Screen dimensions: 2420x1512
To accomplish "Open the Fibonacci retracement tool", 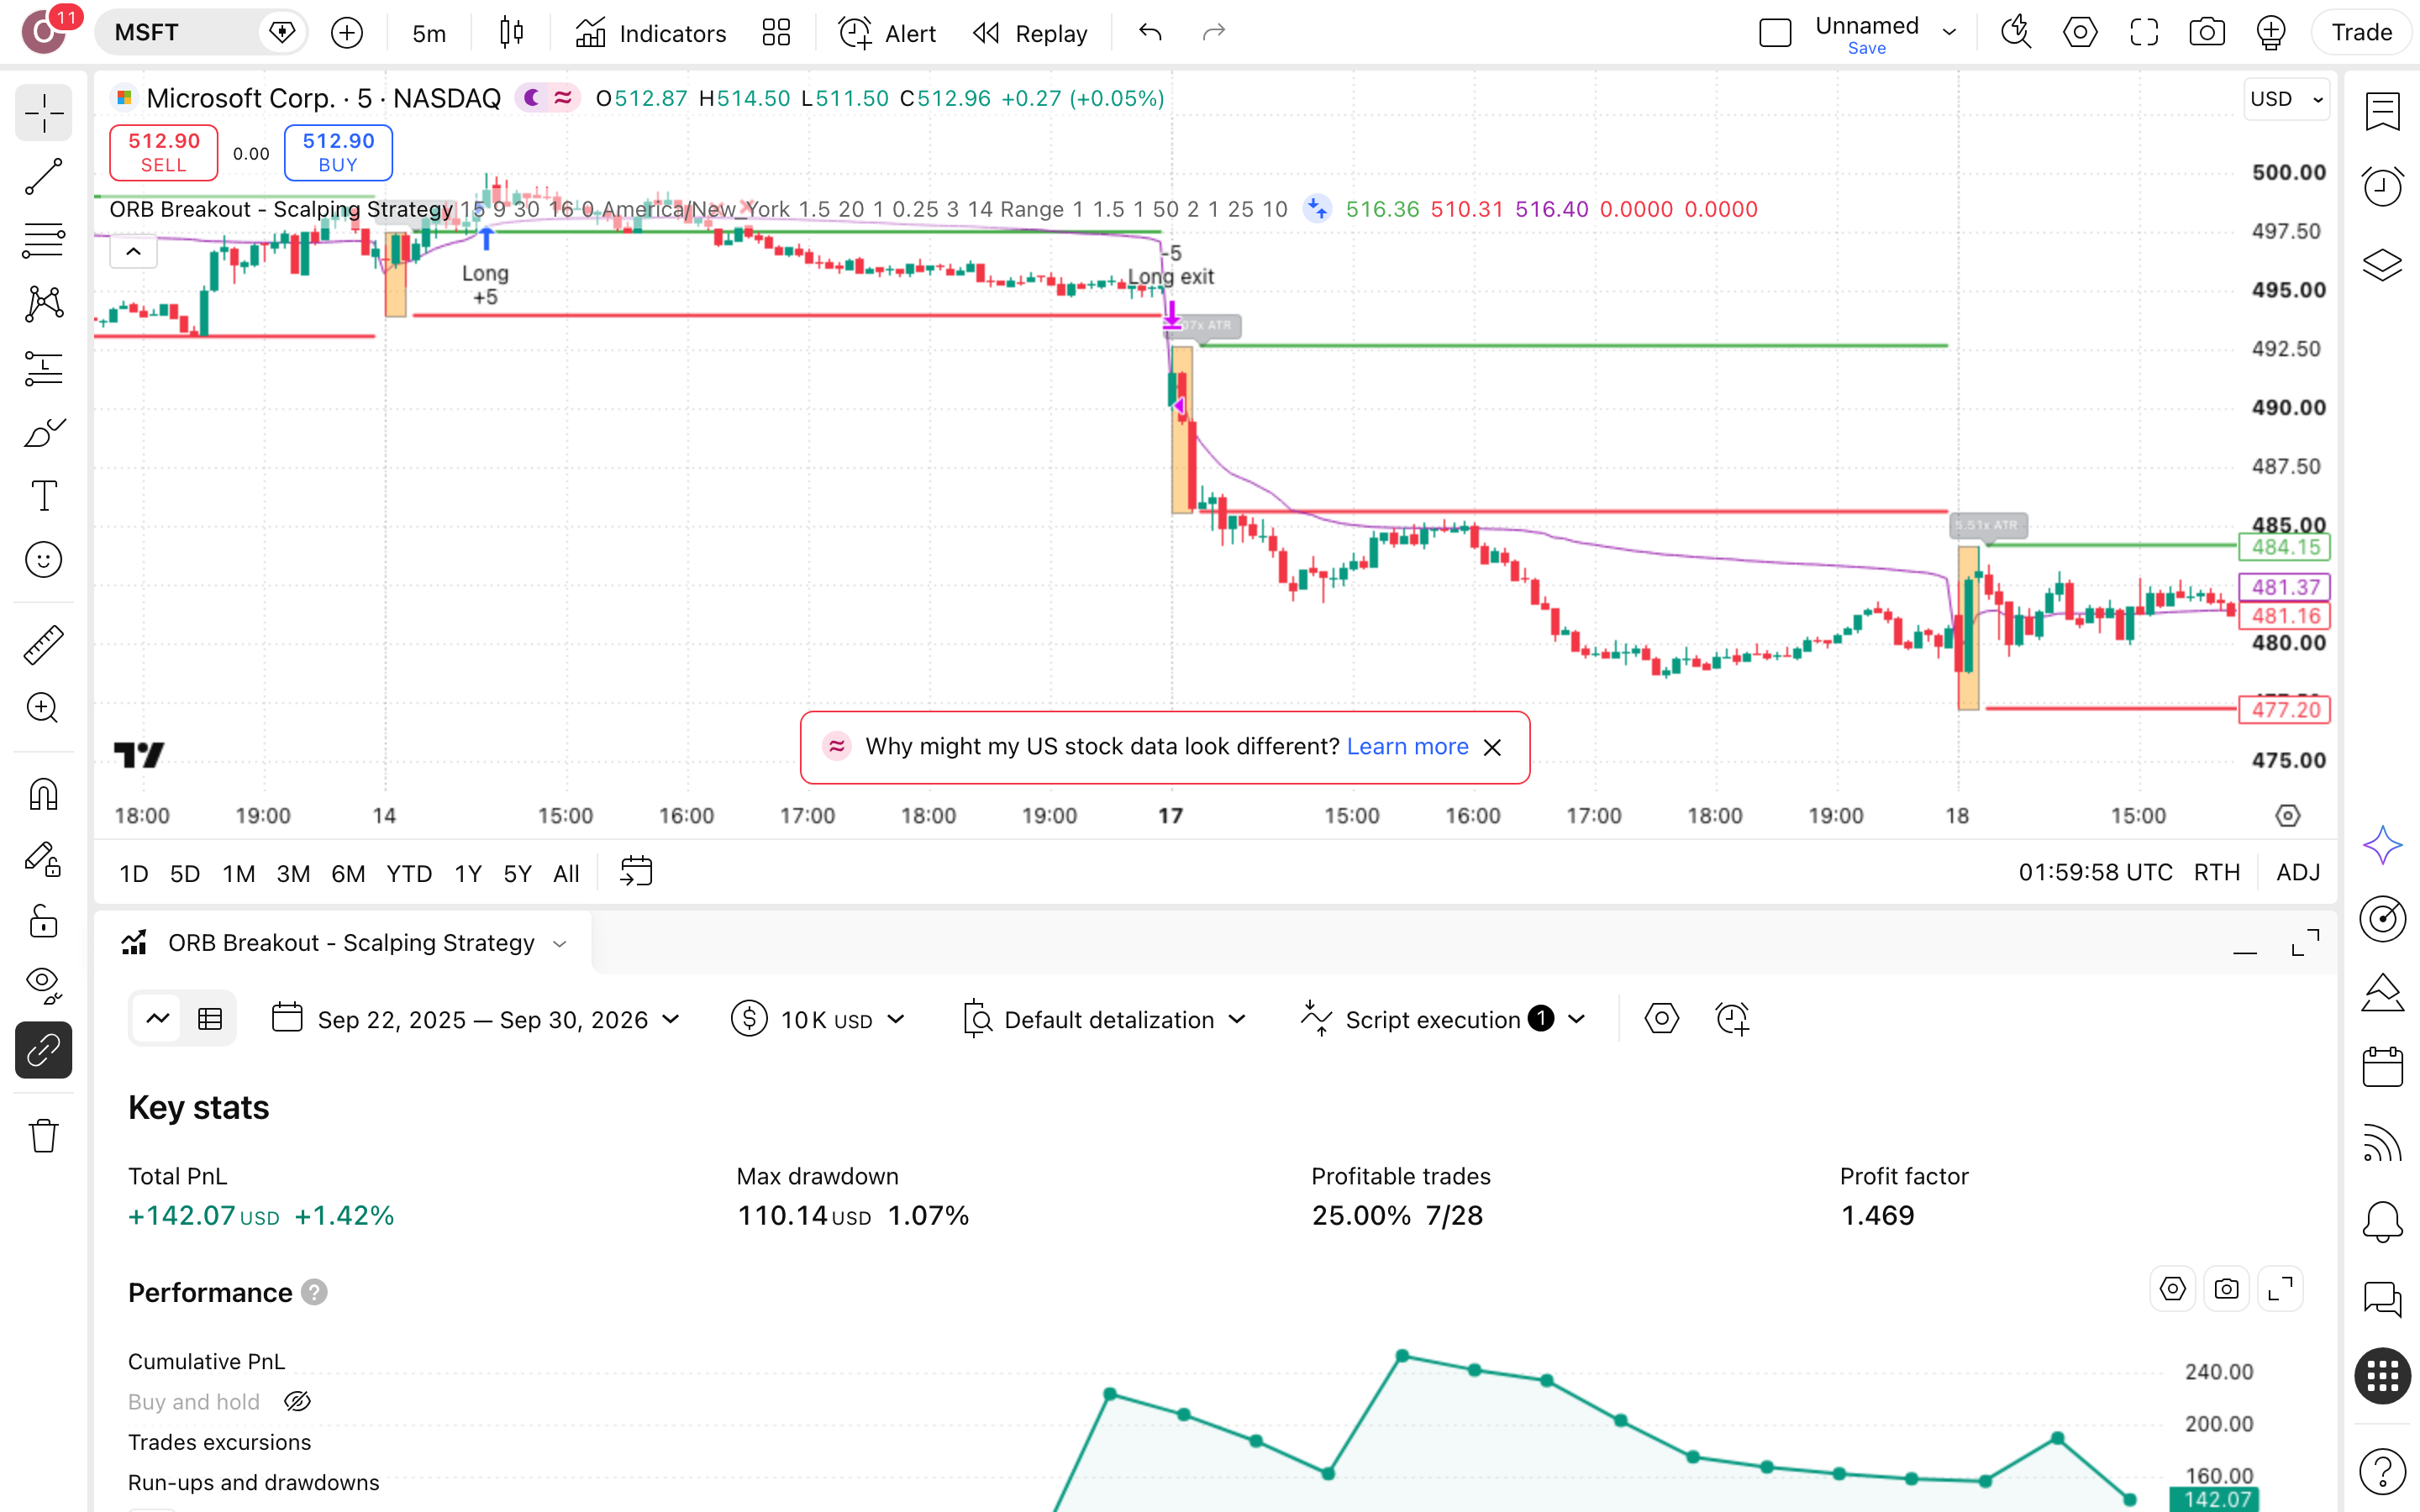I will click(43, 240).
